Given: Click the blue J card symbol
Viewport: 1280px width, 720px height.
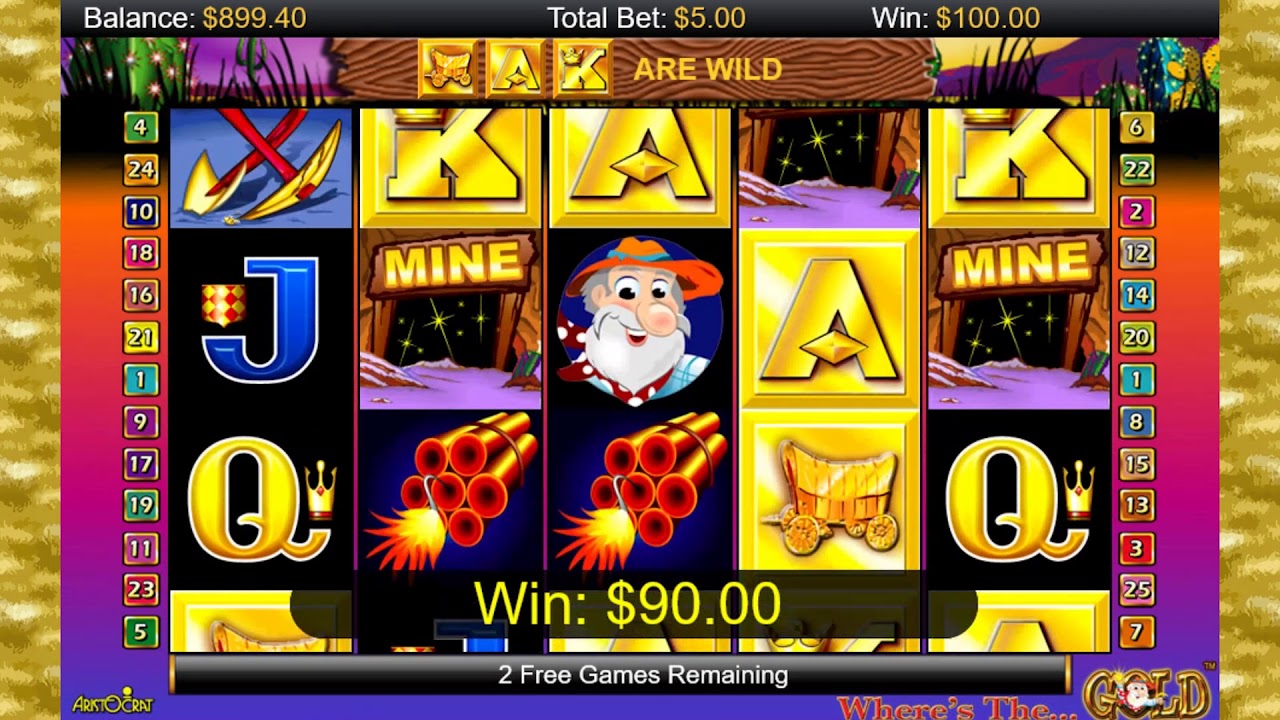Looking at the screenshot, I should [x=261, y=320].
